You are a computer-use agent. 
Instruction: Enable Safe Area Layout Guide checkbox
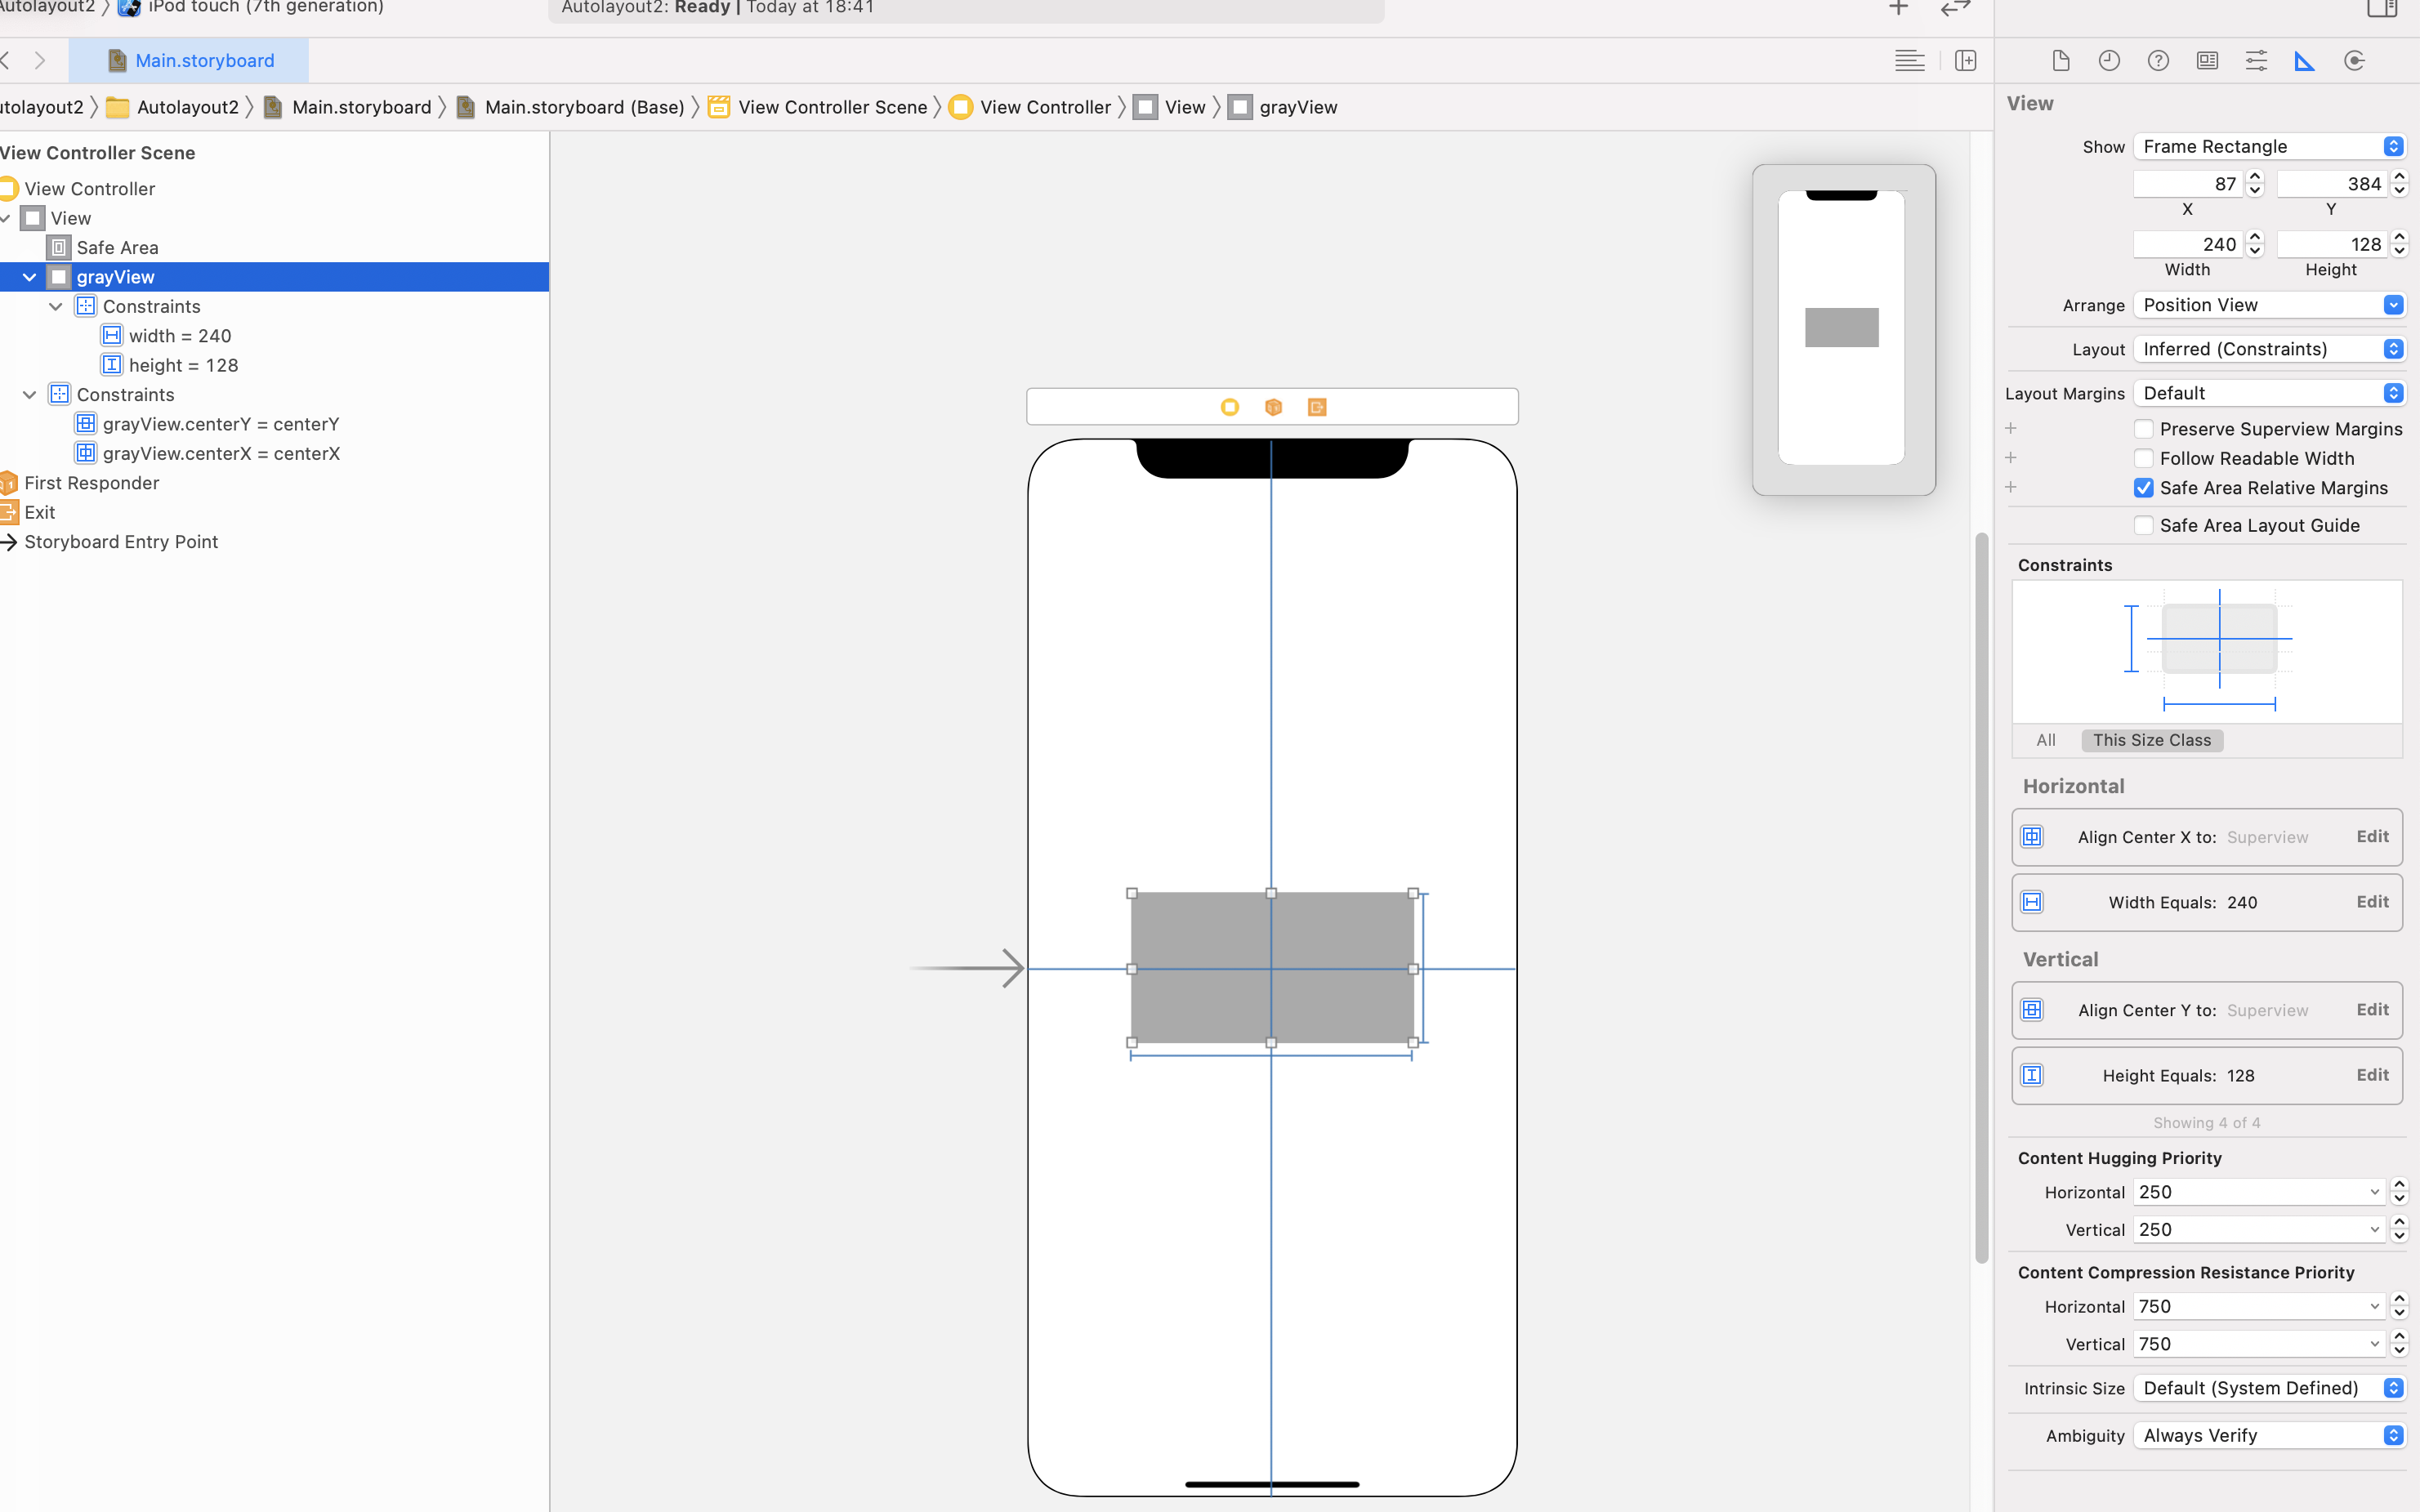[2143, 525]
